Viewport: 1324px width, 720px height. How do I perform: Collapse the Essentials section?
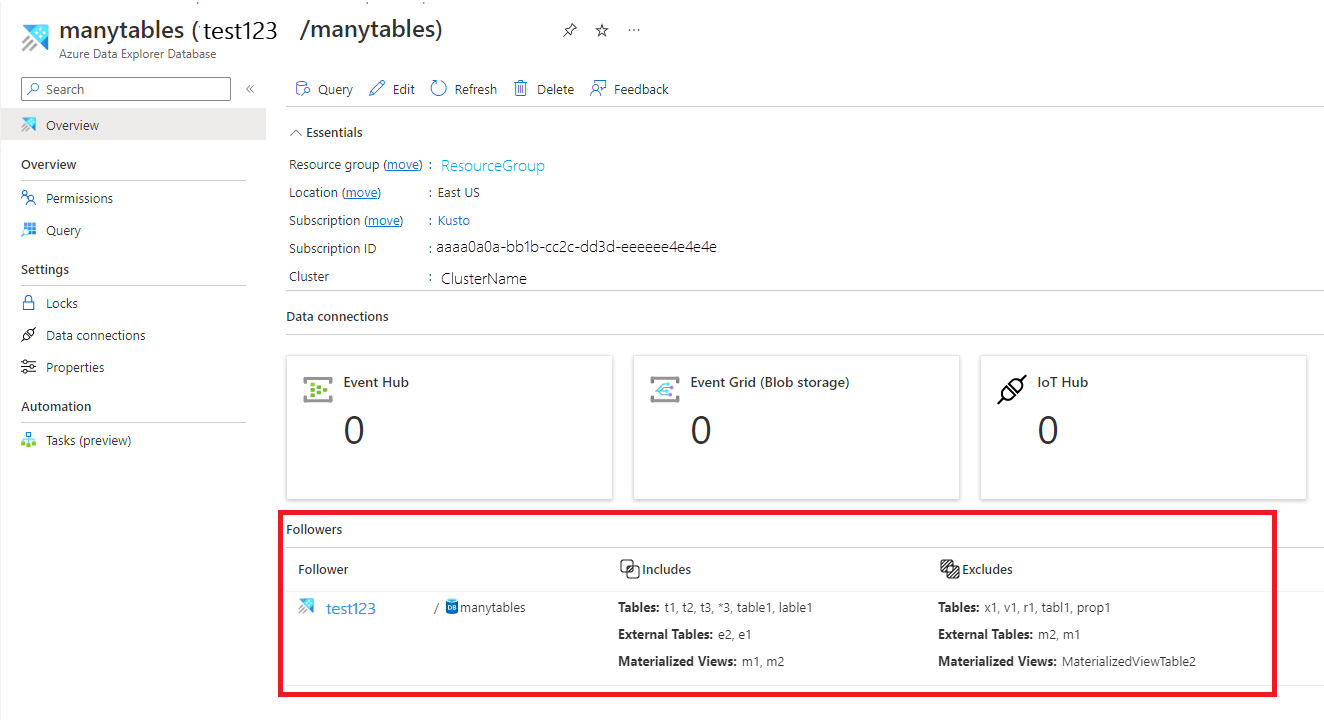(x=296, y=132)
